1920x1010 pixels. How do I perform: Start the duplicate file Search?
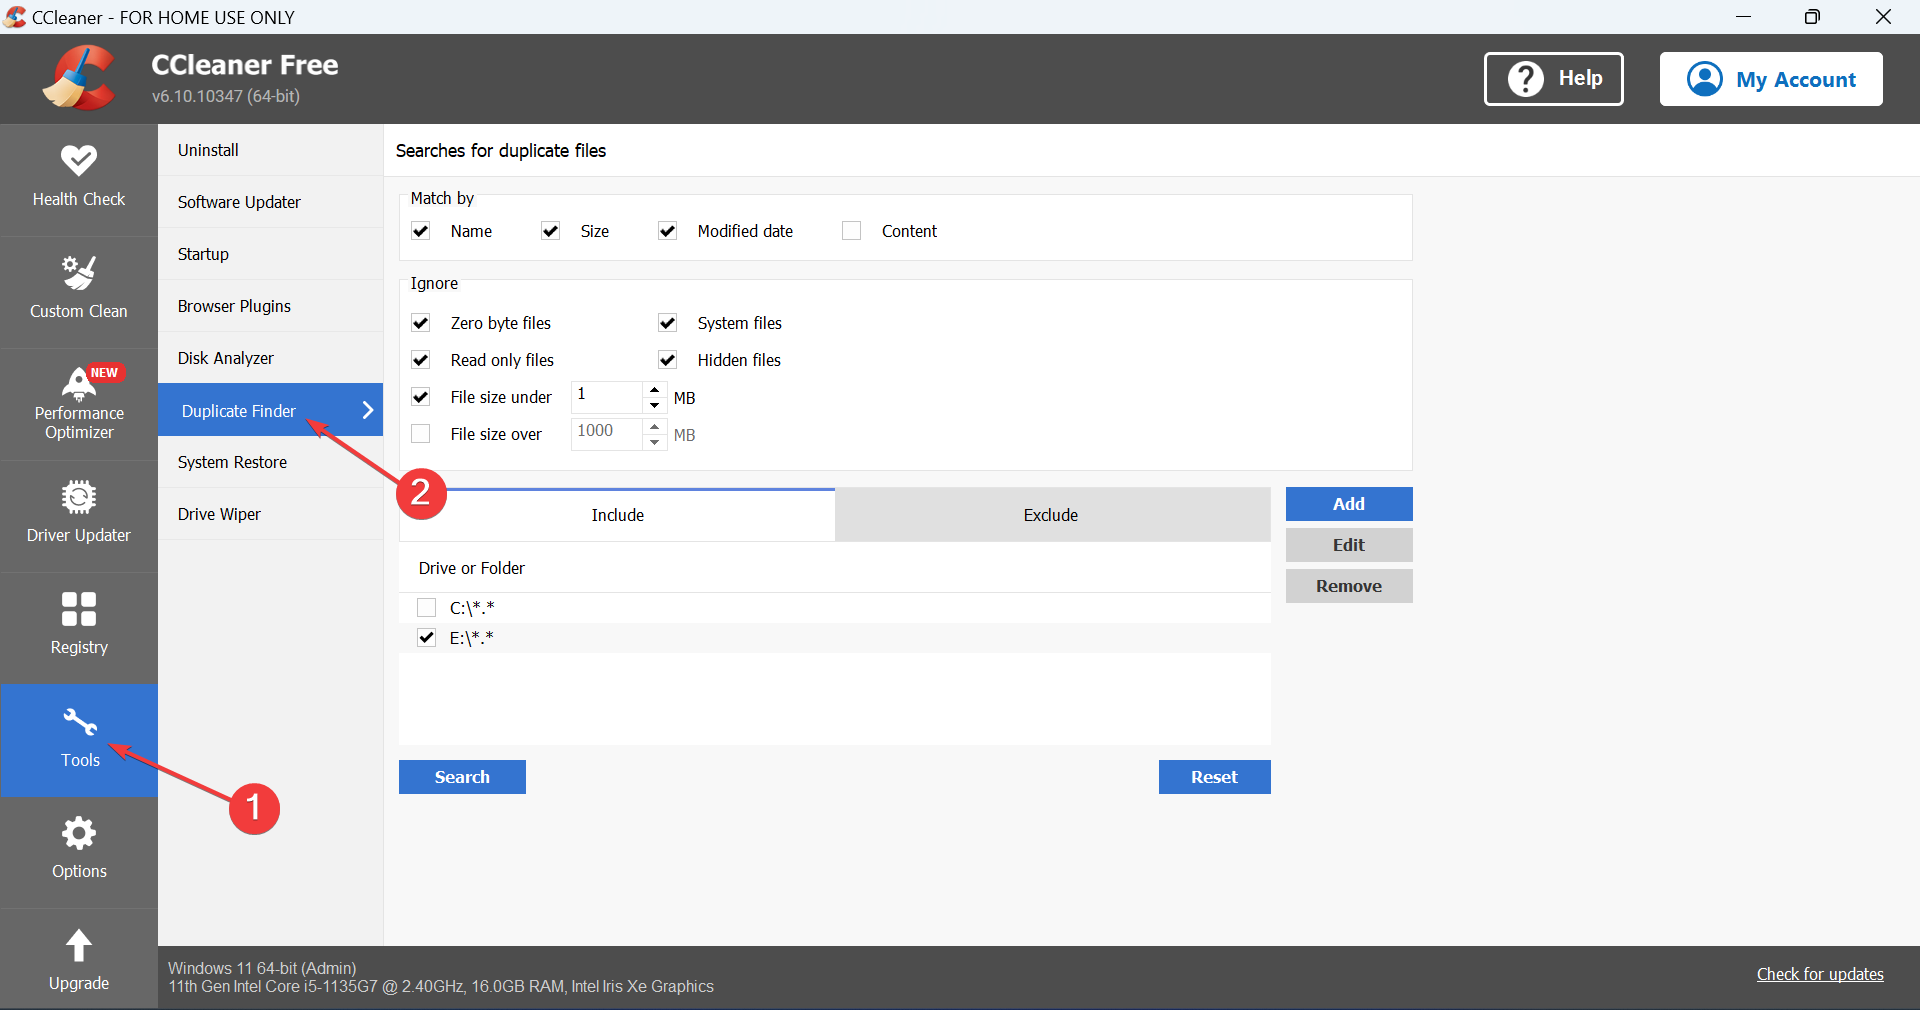coord(461,777)
